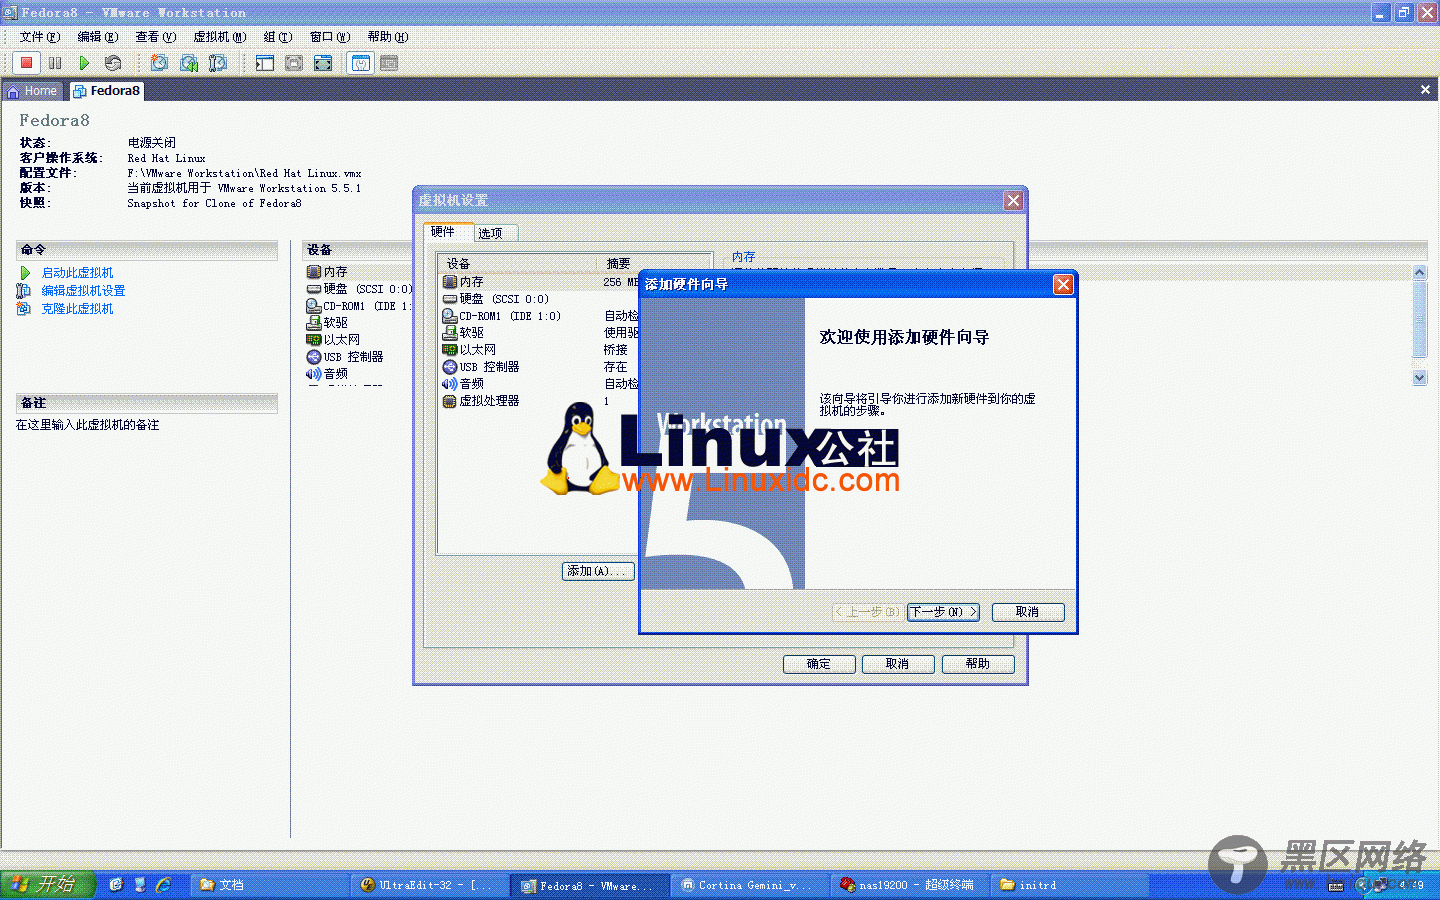Close the Fedora8 tab with the X

click(1425, 90)
